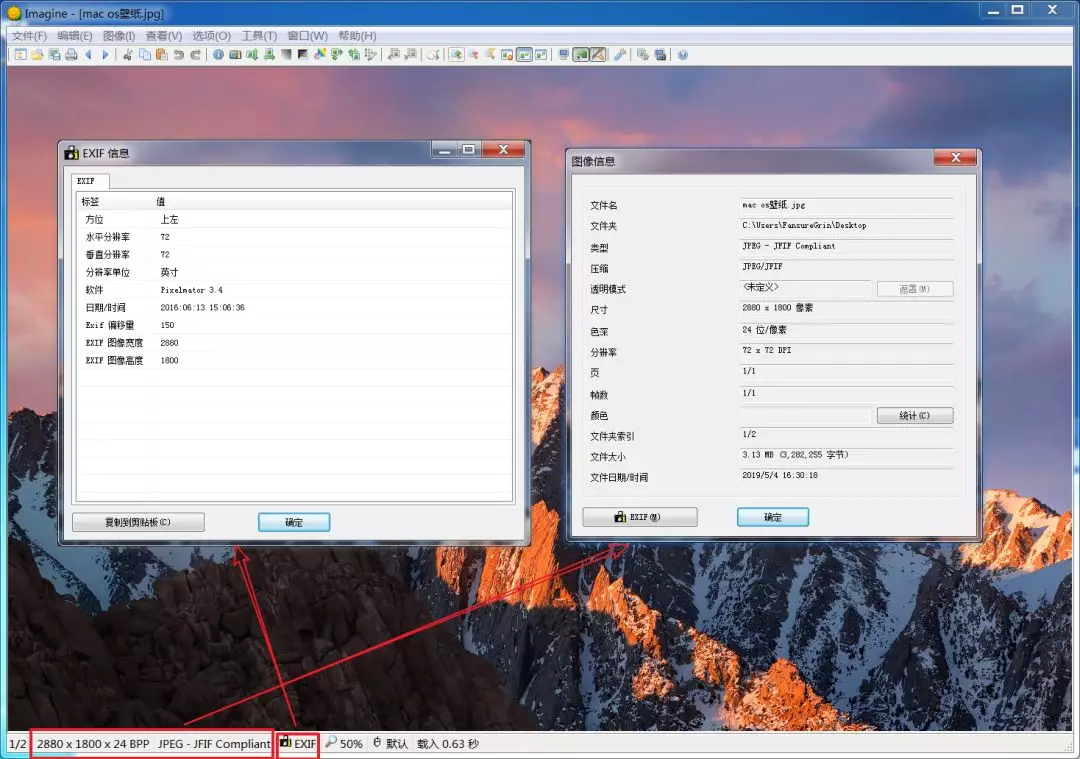Open settings with the wrench icon
The image size is (1080, 759).
[620, 55]
